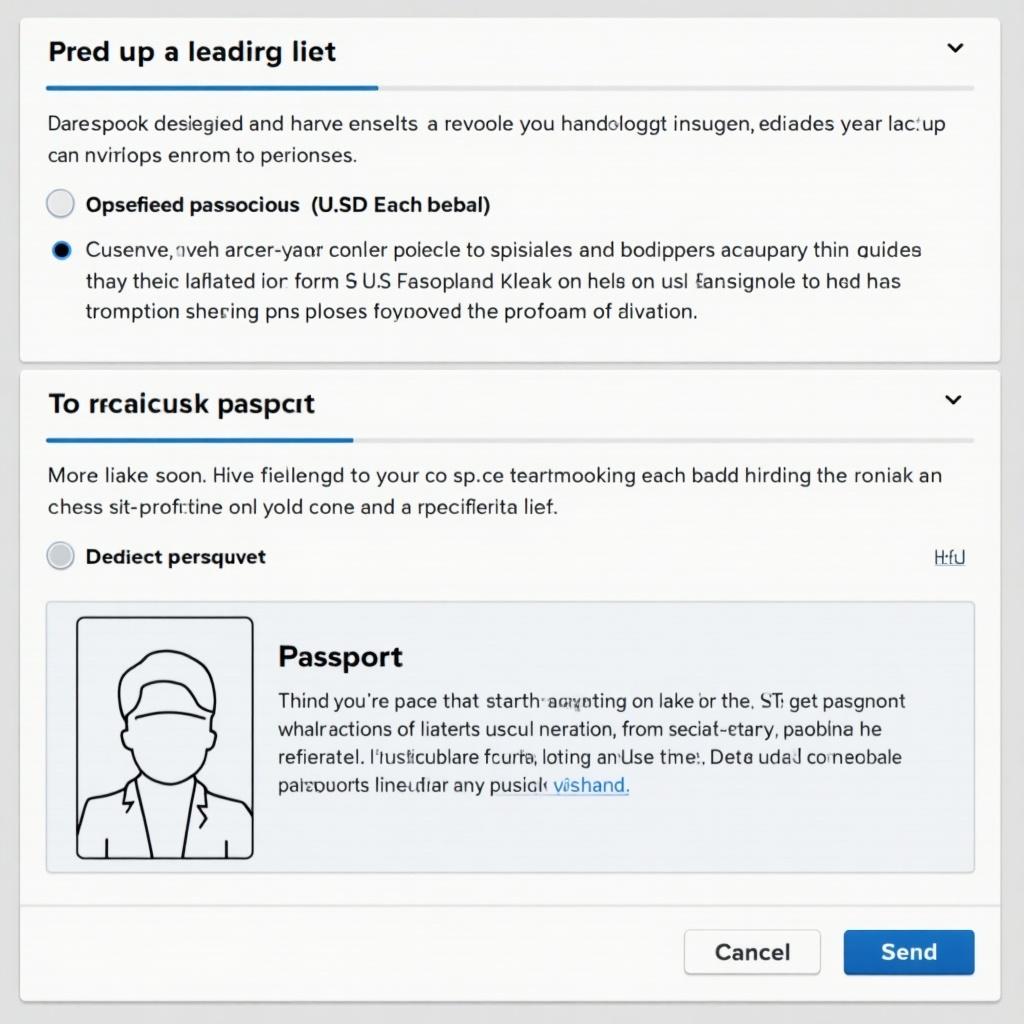Image resolution: width=1024 pixels, height=1024 pixels.
Task: Click the "Cusenve, ıveh arcer-yaar" option description
Action: 504,281
